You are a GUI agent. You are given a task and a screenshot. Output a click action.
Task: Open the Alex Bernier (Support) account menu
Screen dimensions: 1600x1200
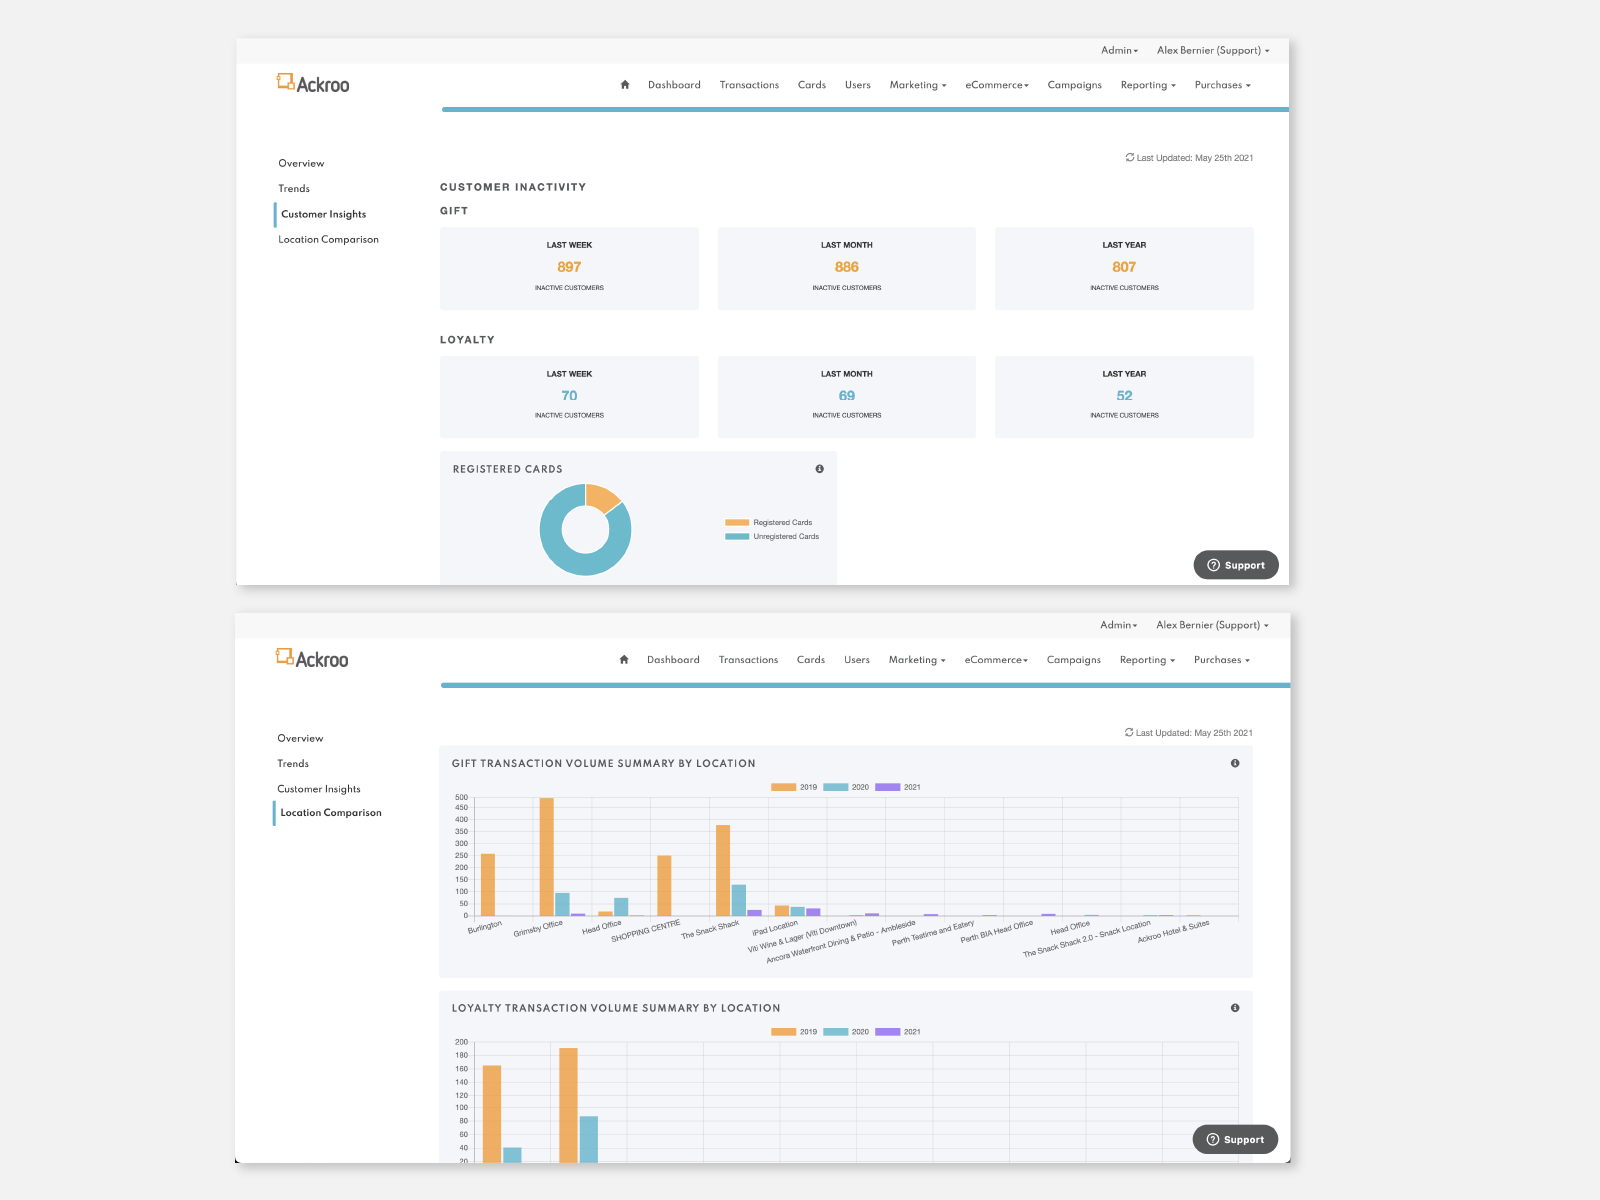tap(1212, 50)
